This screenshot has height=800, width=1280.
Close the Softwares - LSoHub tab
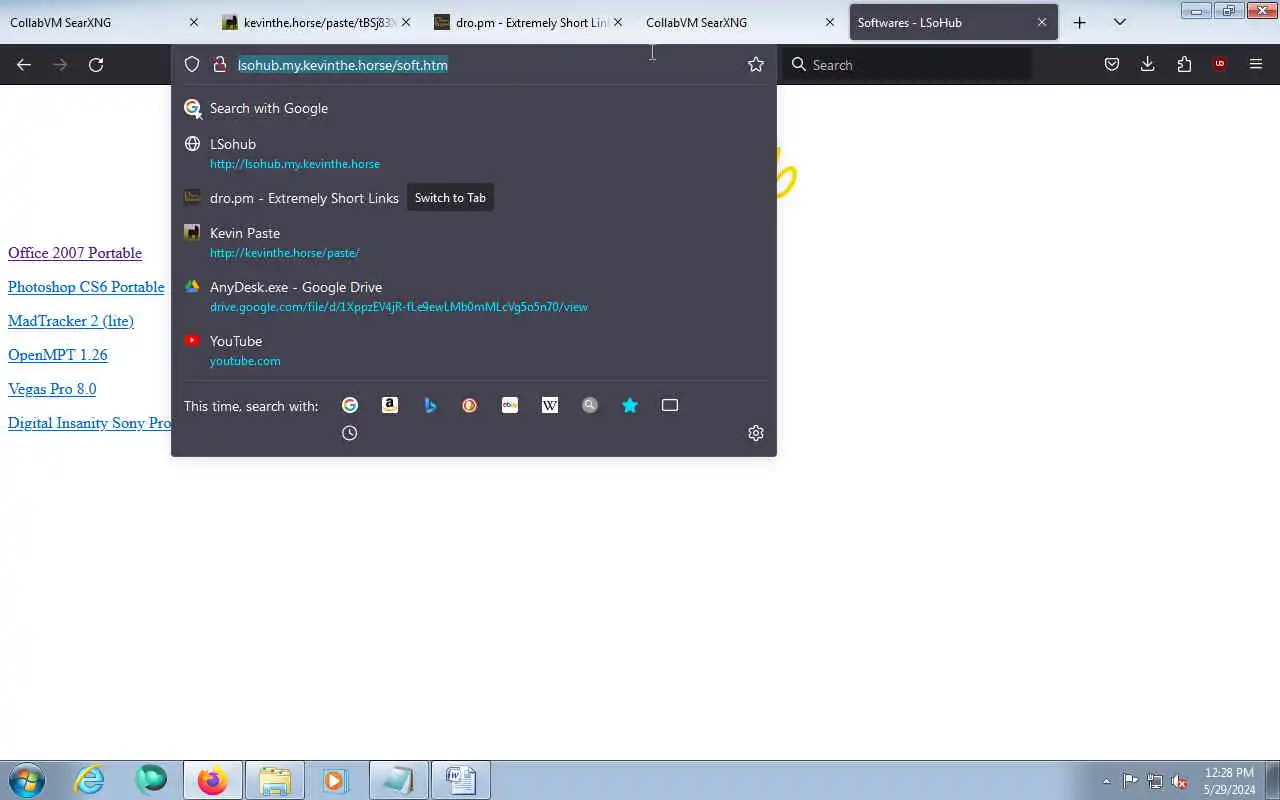click(x=1042, y=22)
